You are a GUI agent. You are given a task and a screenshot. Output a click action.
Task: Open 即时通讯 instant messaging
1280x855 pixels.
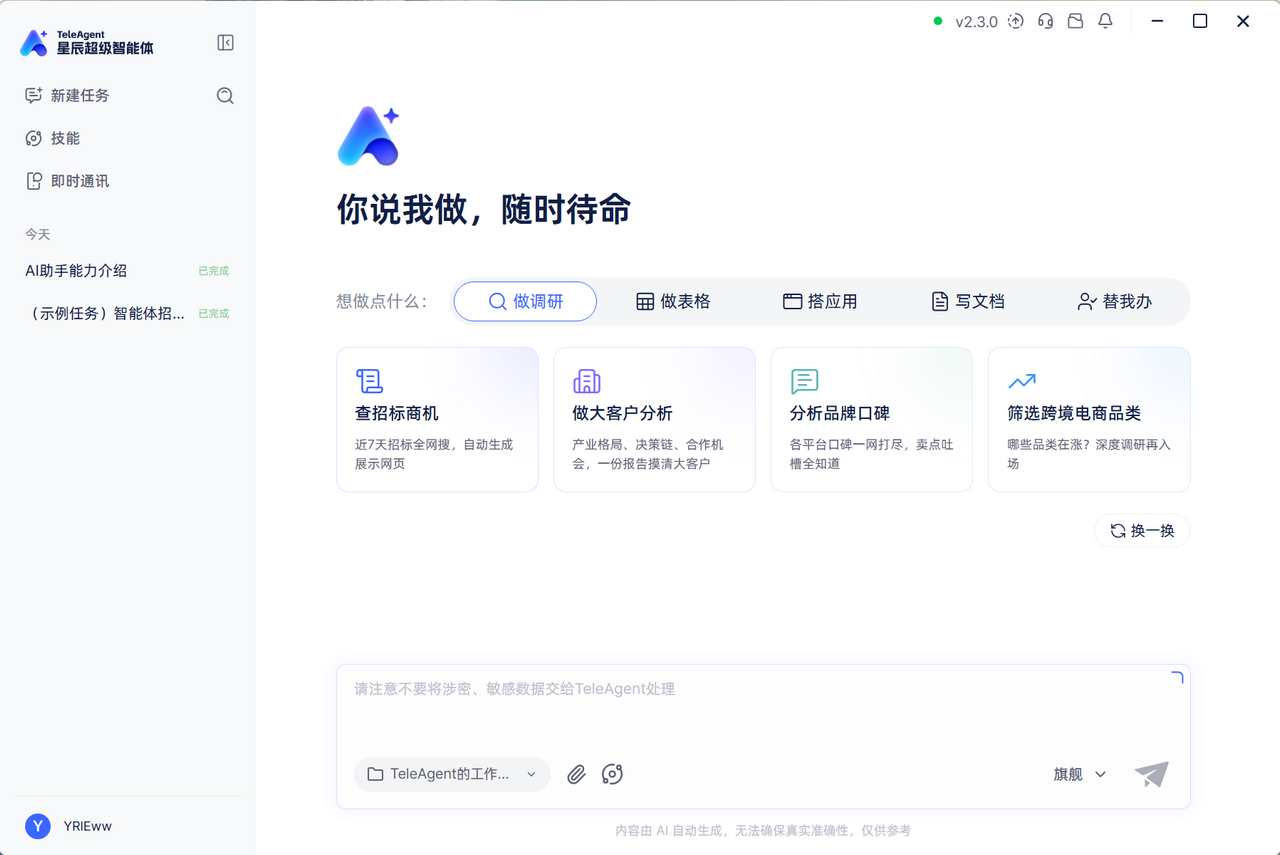tap(67, 182)
